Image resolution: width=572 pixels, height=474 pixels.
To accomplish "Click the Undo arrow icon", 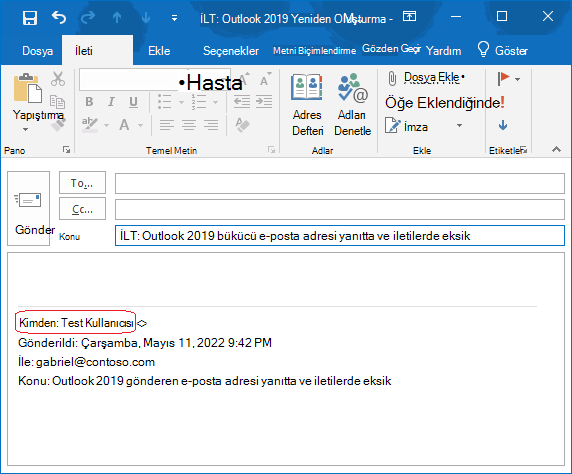I will point(59,17).
